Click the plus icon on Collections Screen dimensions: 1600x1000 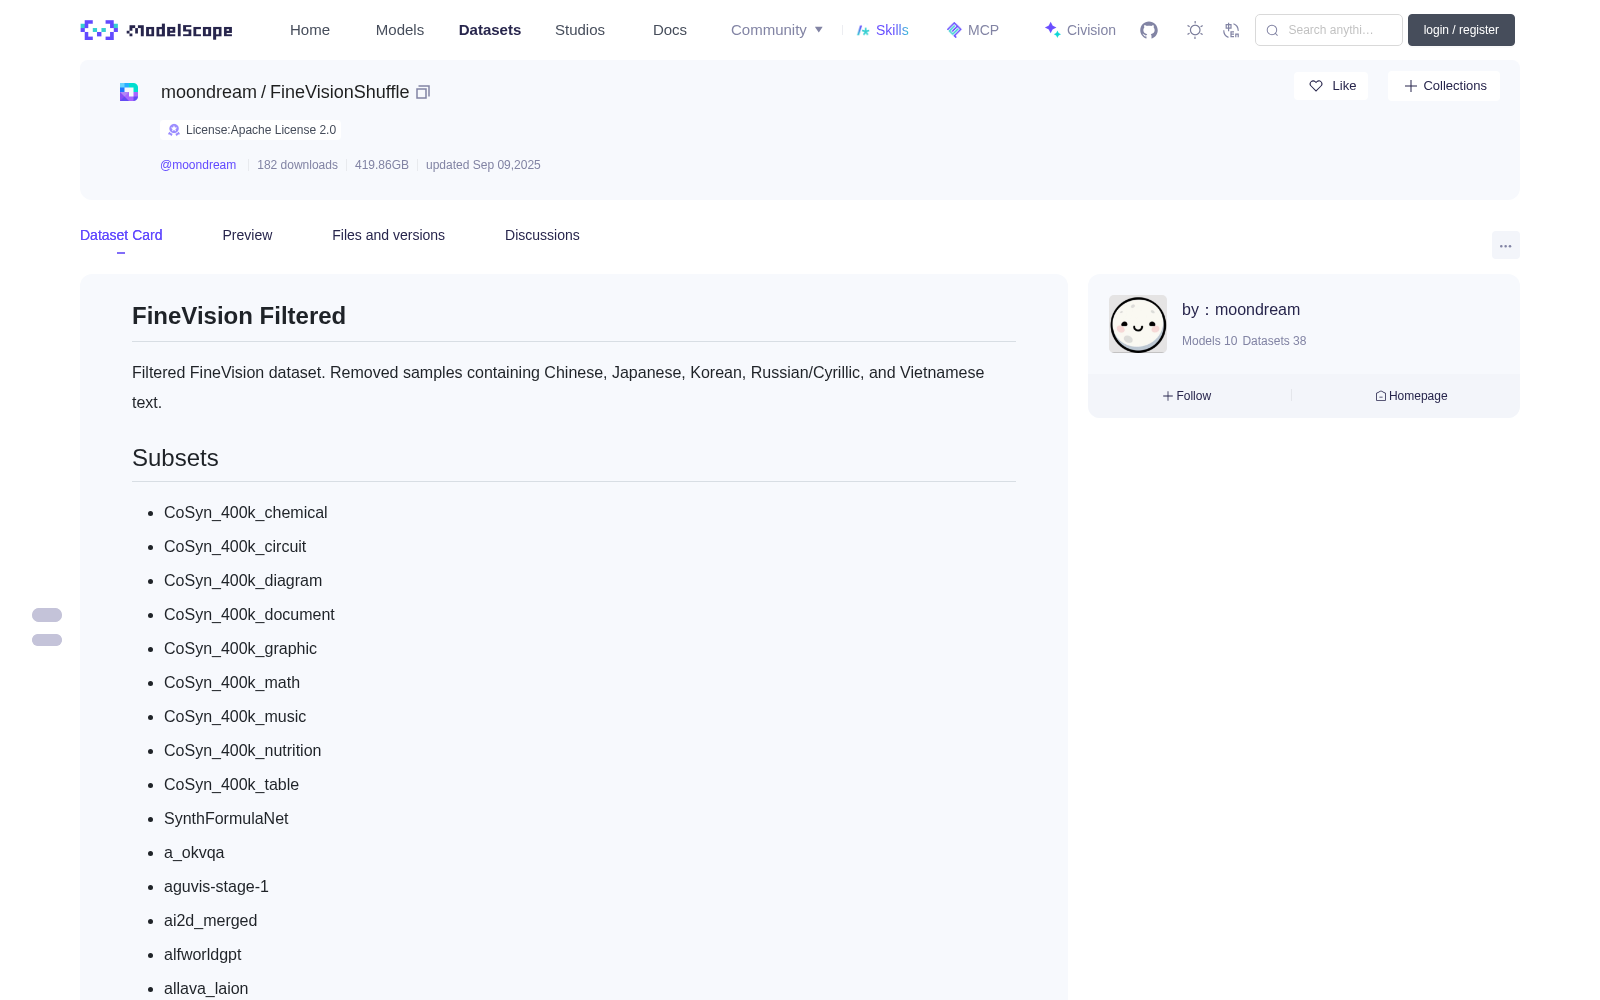click(1411, 86)
